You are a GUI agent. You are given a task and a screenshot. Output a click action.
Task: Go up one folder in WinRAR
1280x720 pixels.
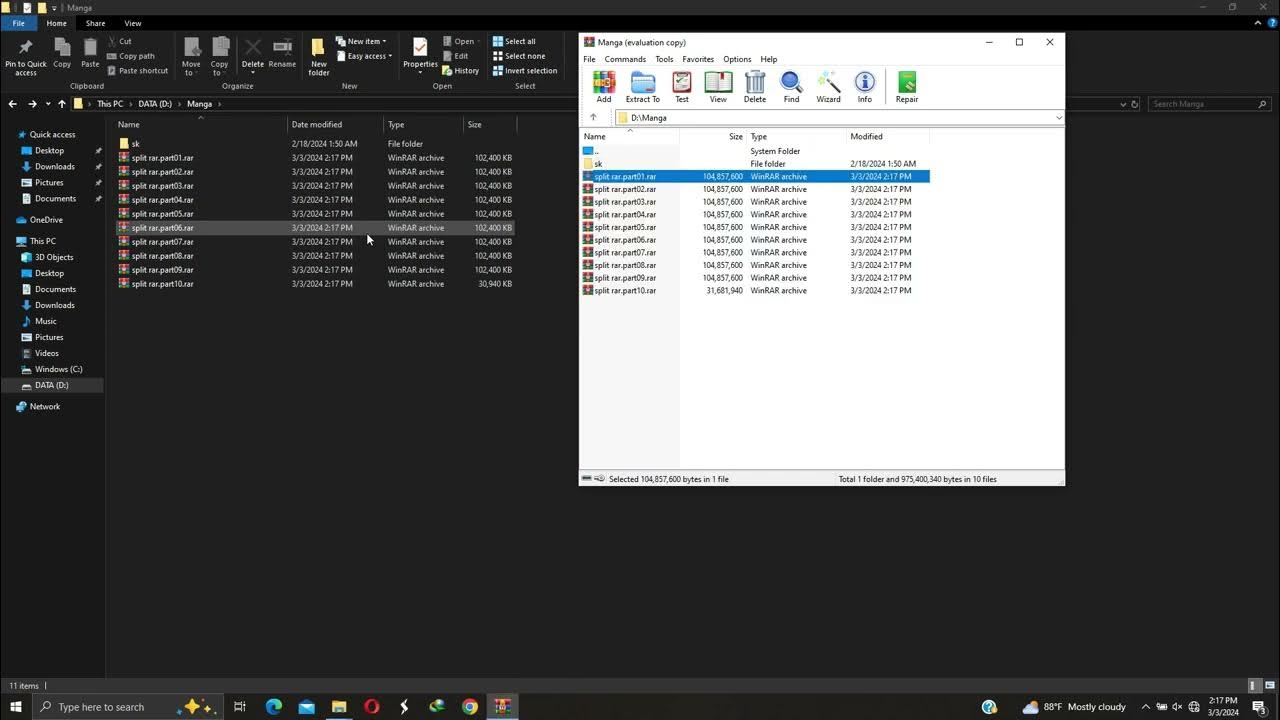[x=593, y=118]
